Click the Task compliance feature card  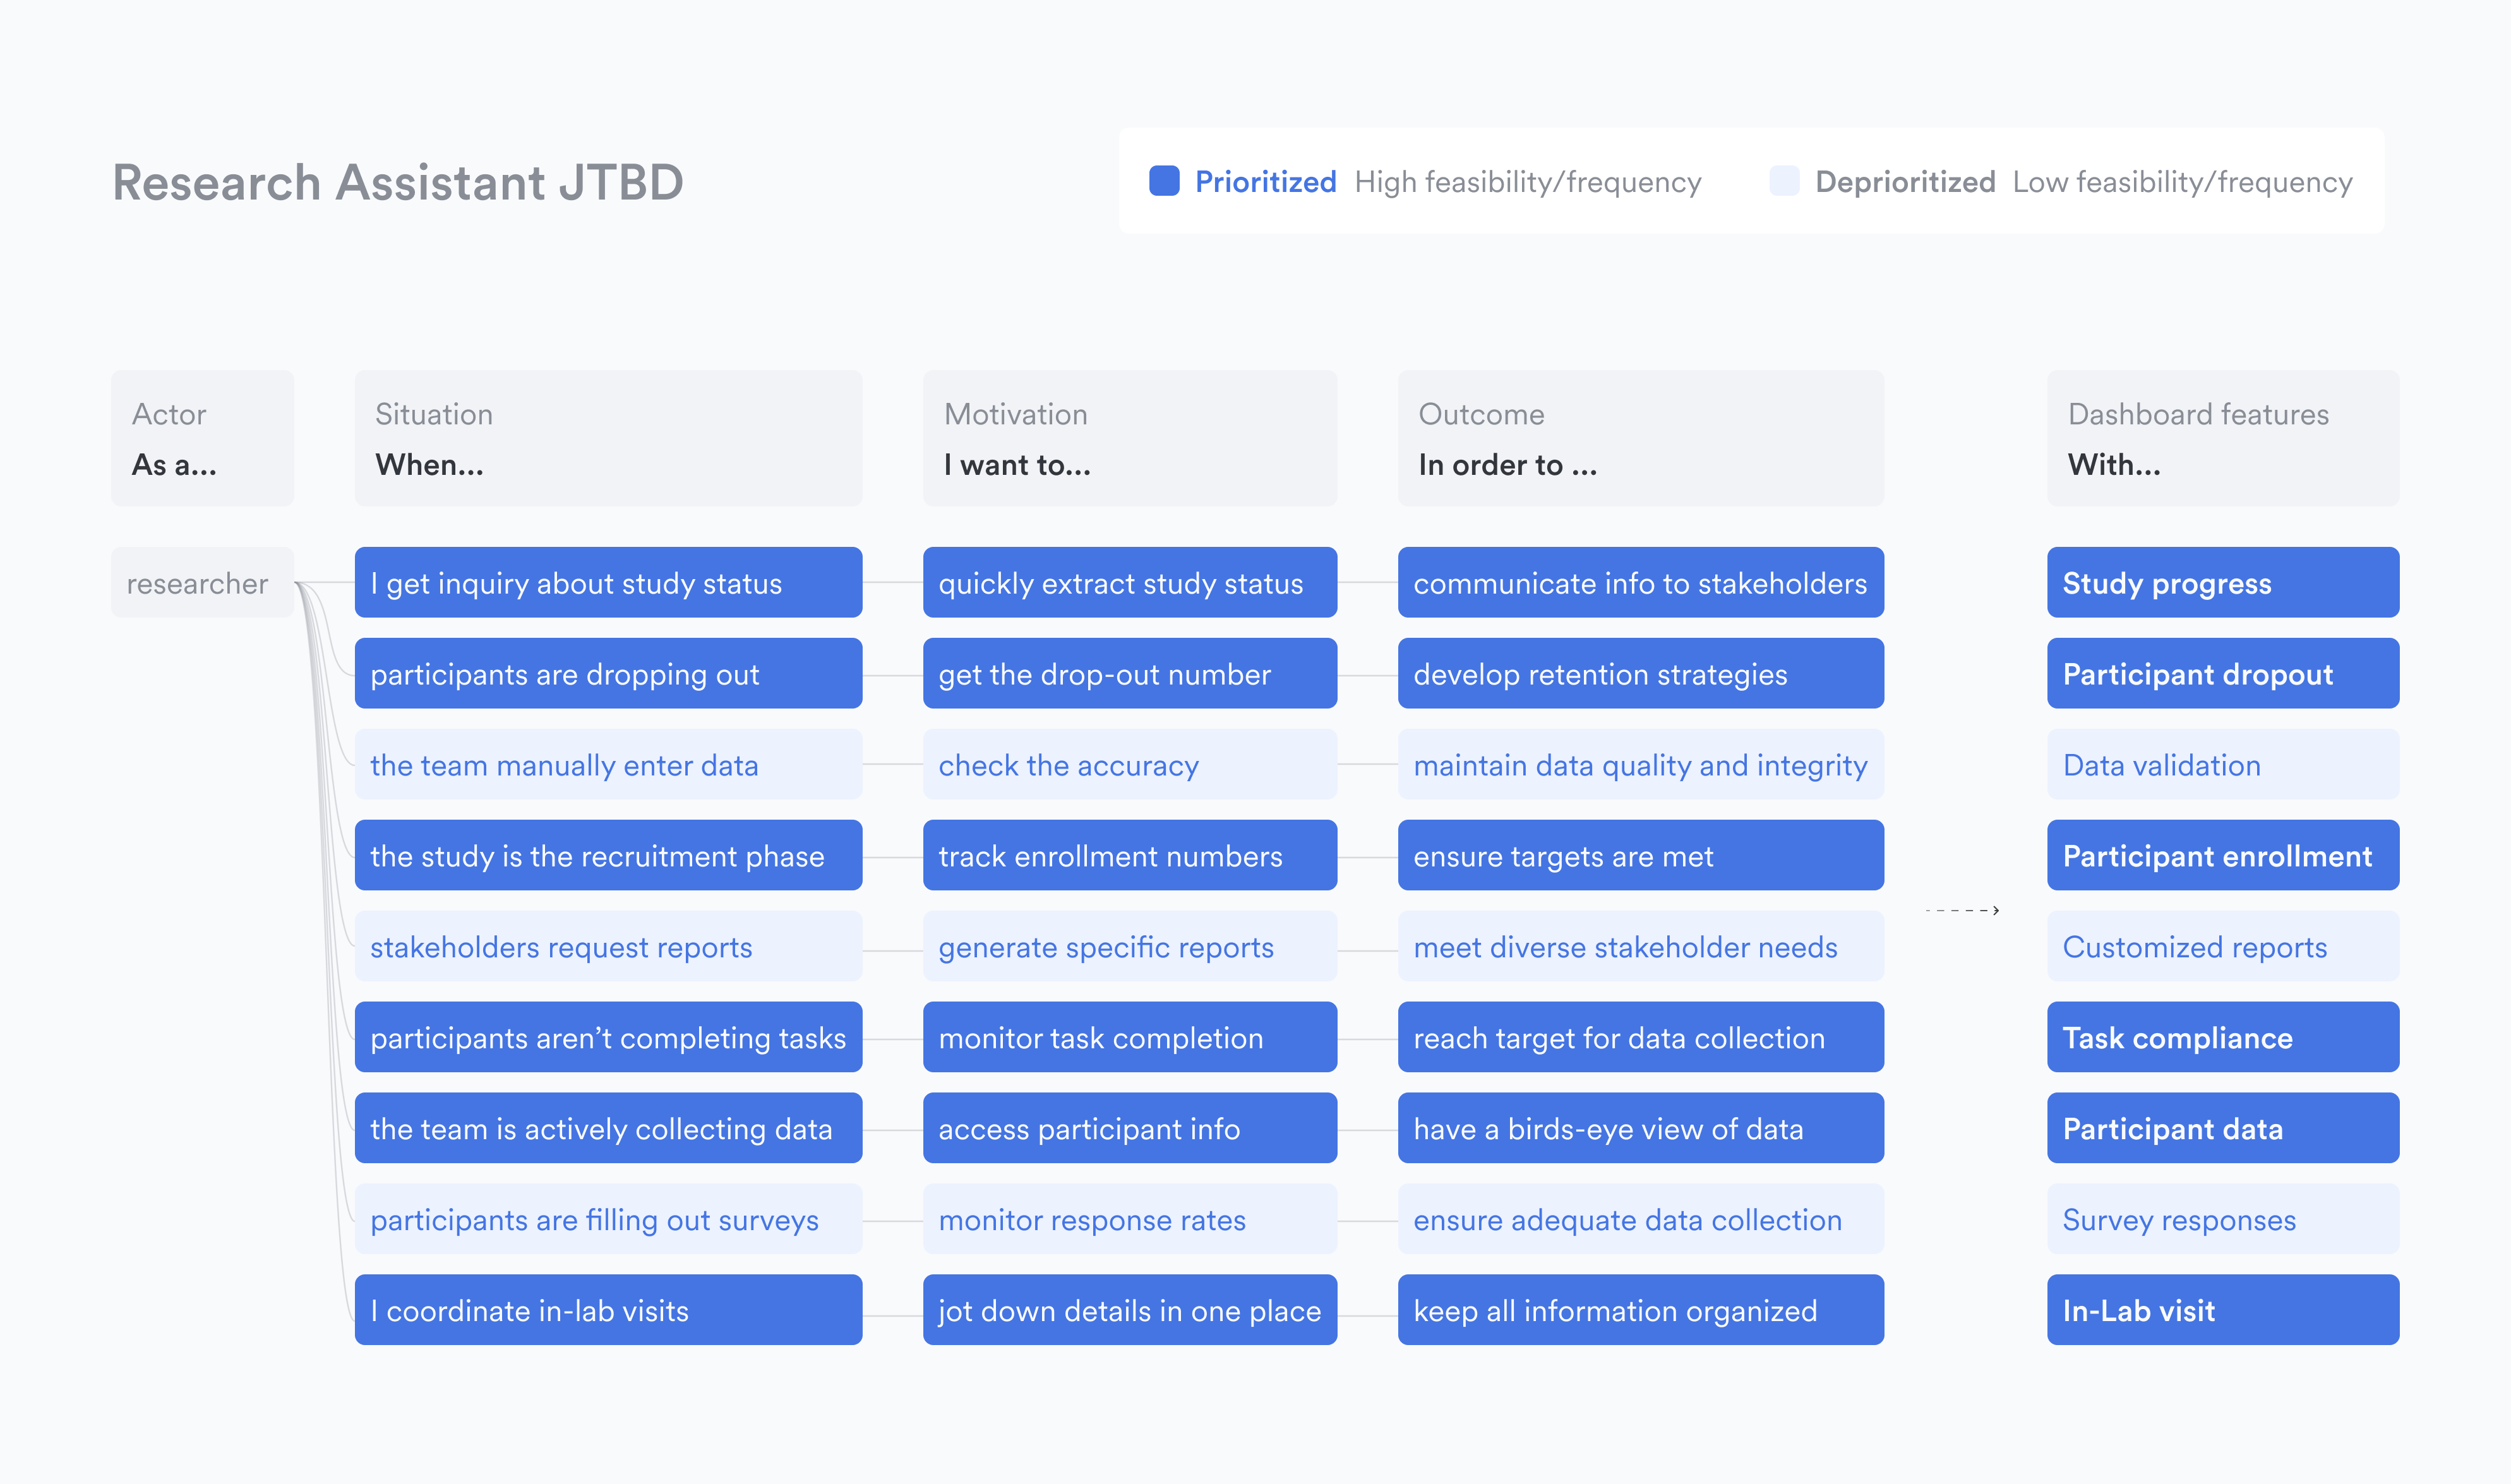(2222, 1038)
